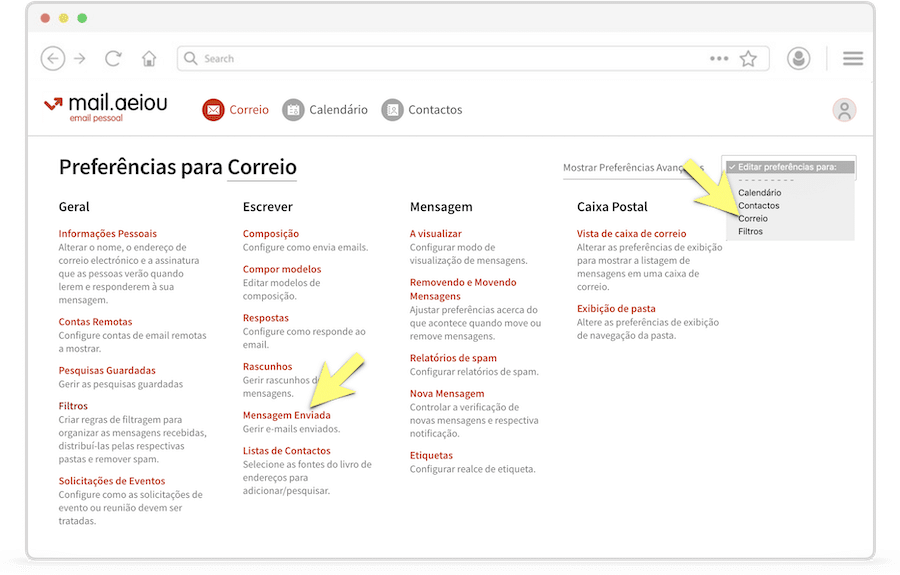Expand the 'Editar preferências para' dropdown
Image resolution: width=900 pixels, height=575 pixels.
pyautogui.click(x=790, y=167)
